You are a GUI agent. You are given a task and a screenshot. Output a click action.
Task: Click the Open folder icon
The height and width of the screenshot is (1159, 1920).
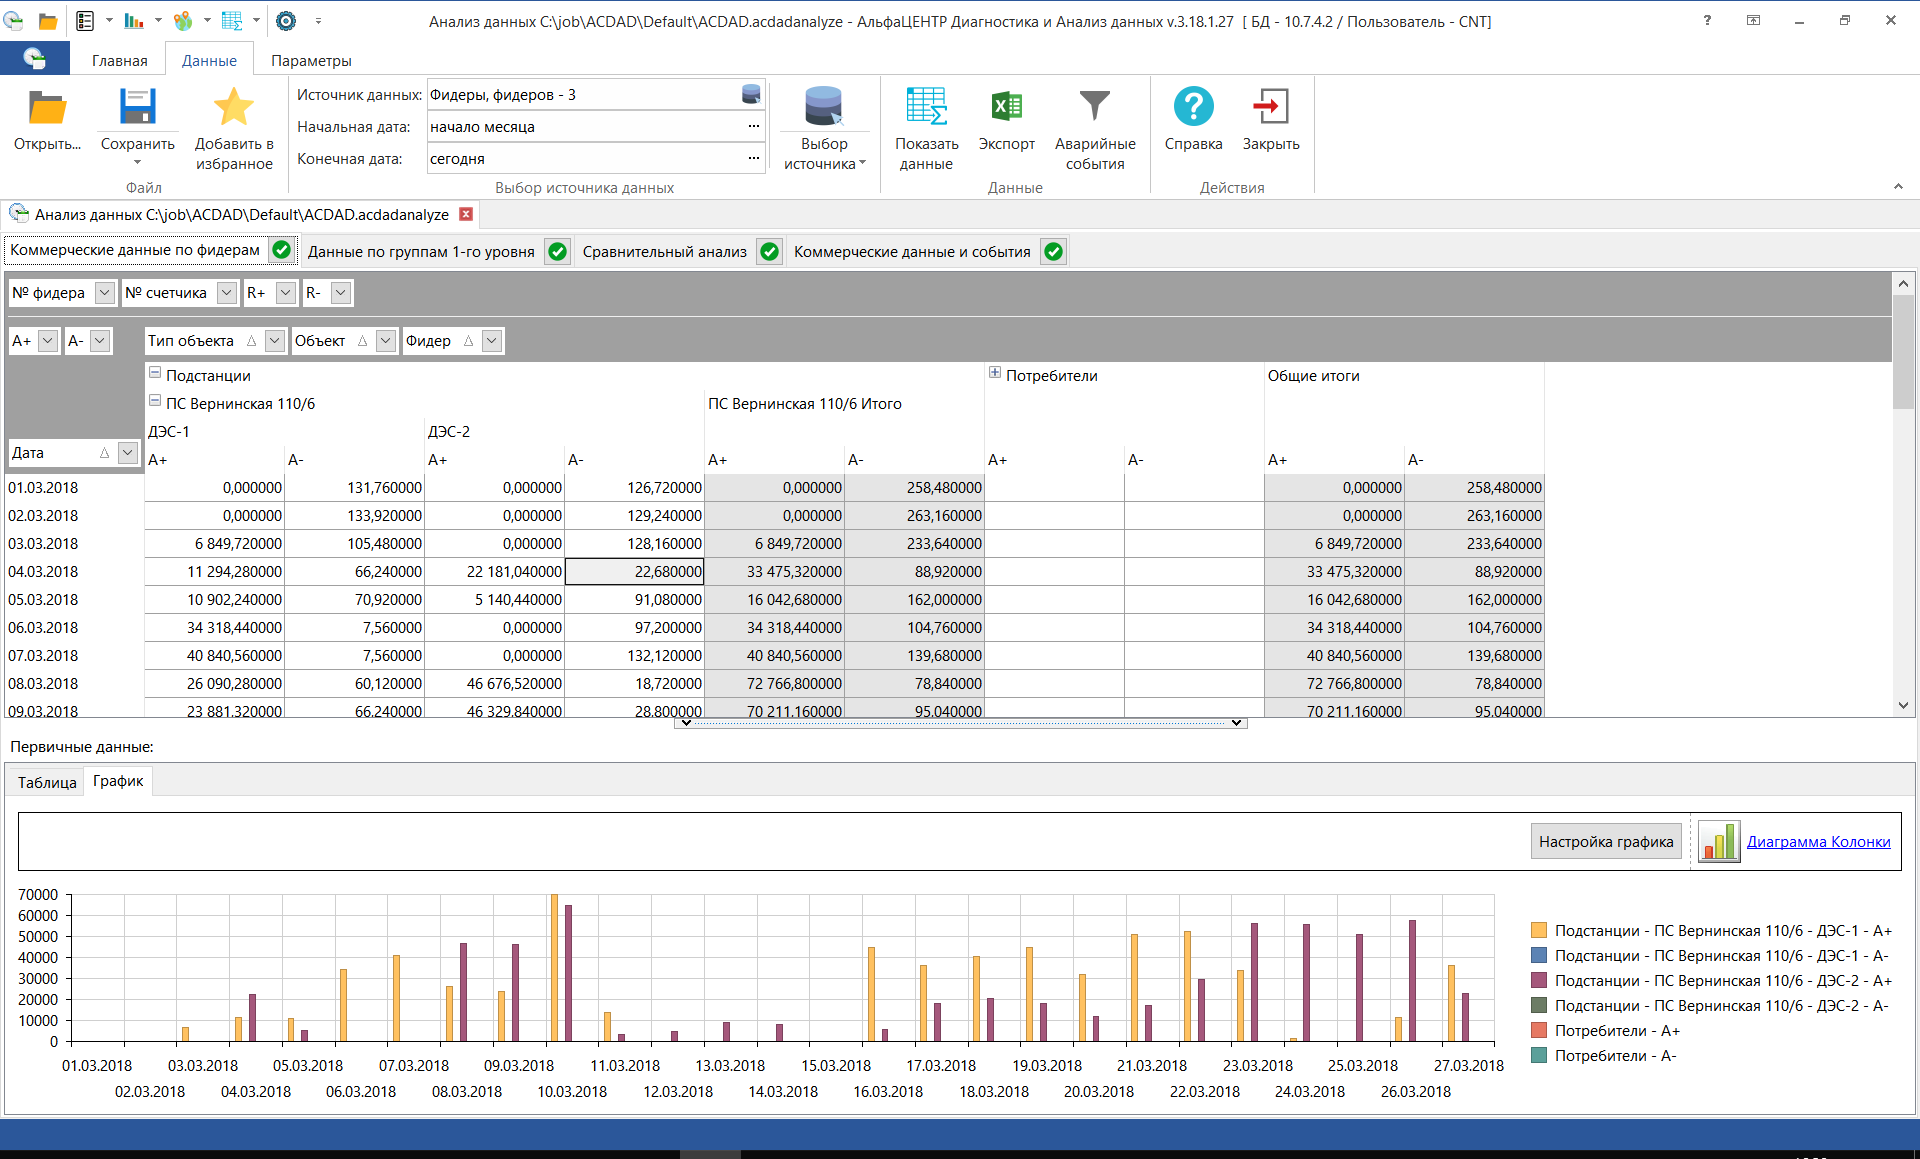47,109
